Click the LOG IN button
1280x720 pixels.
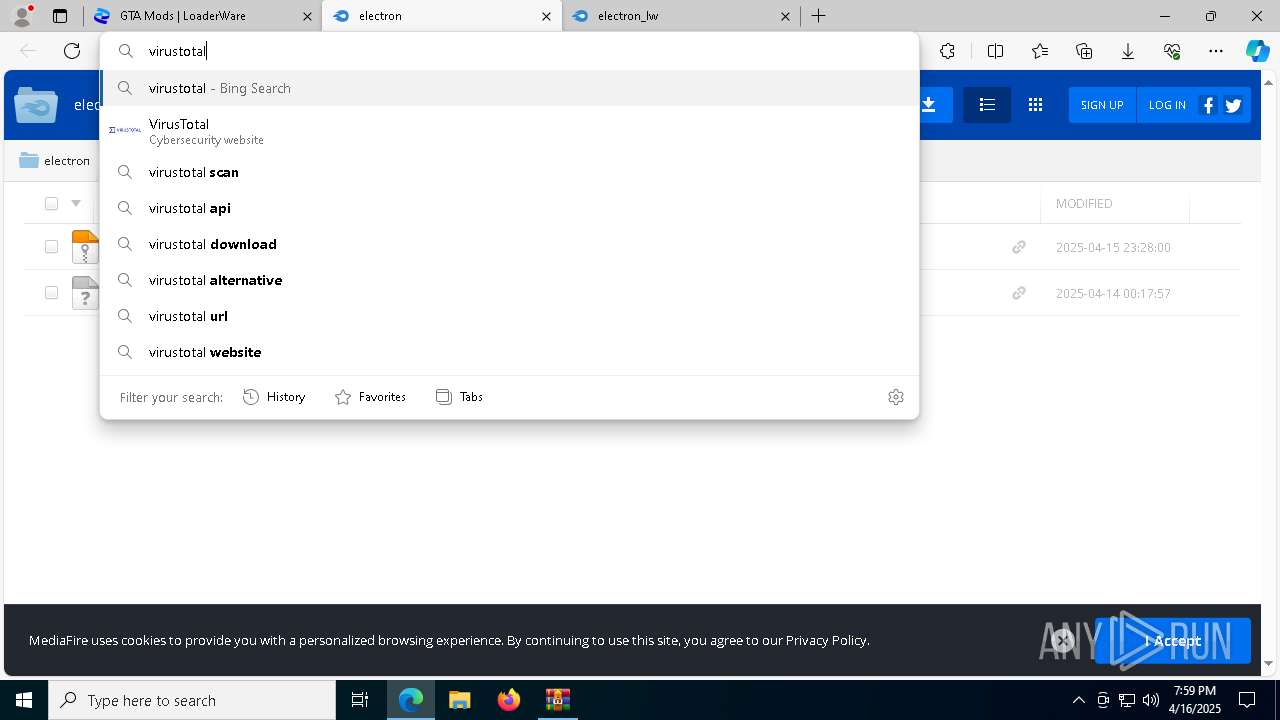tap(1167, 105)
